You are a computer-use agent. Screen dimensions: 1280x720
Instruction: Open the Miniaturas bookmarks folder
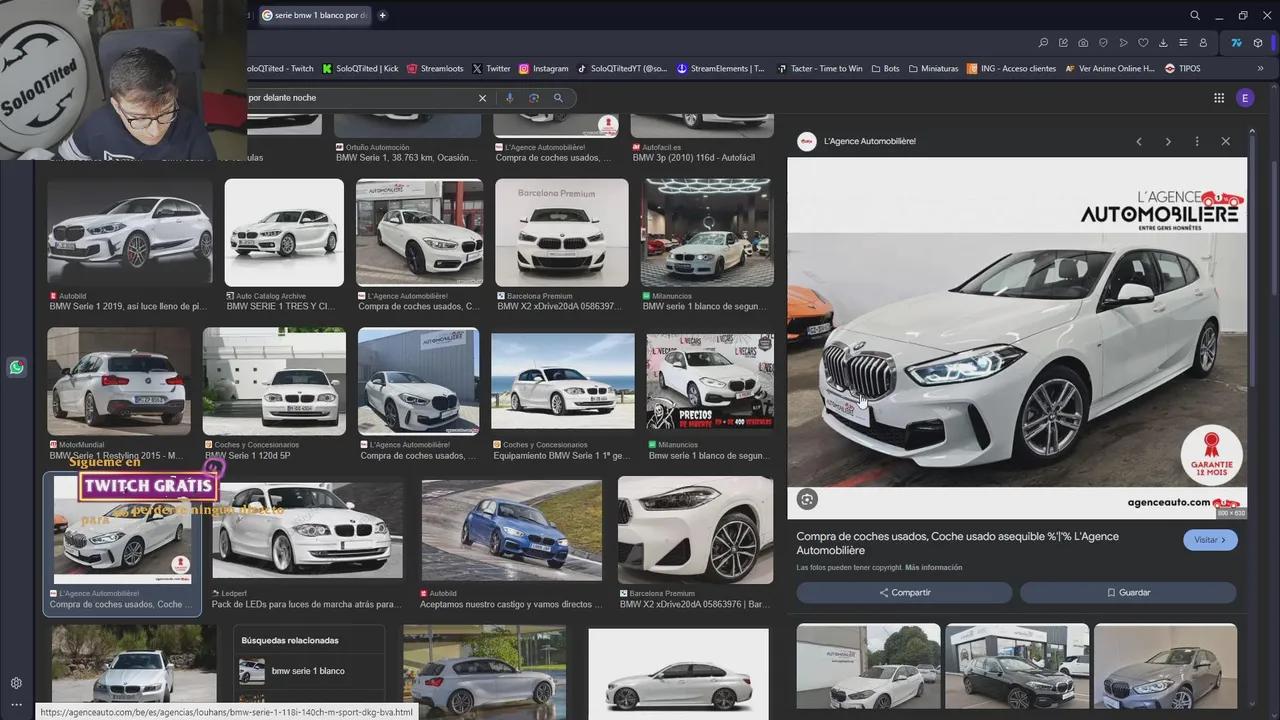932,69
